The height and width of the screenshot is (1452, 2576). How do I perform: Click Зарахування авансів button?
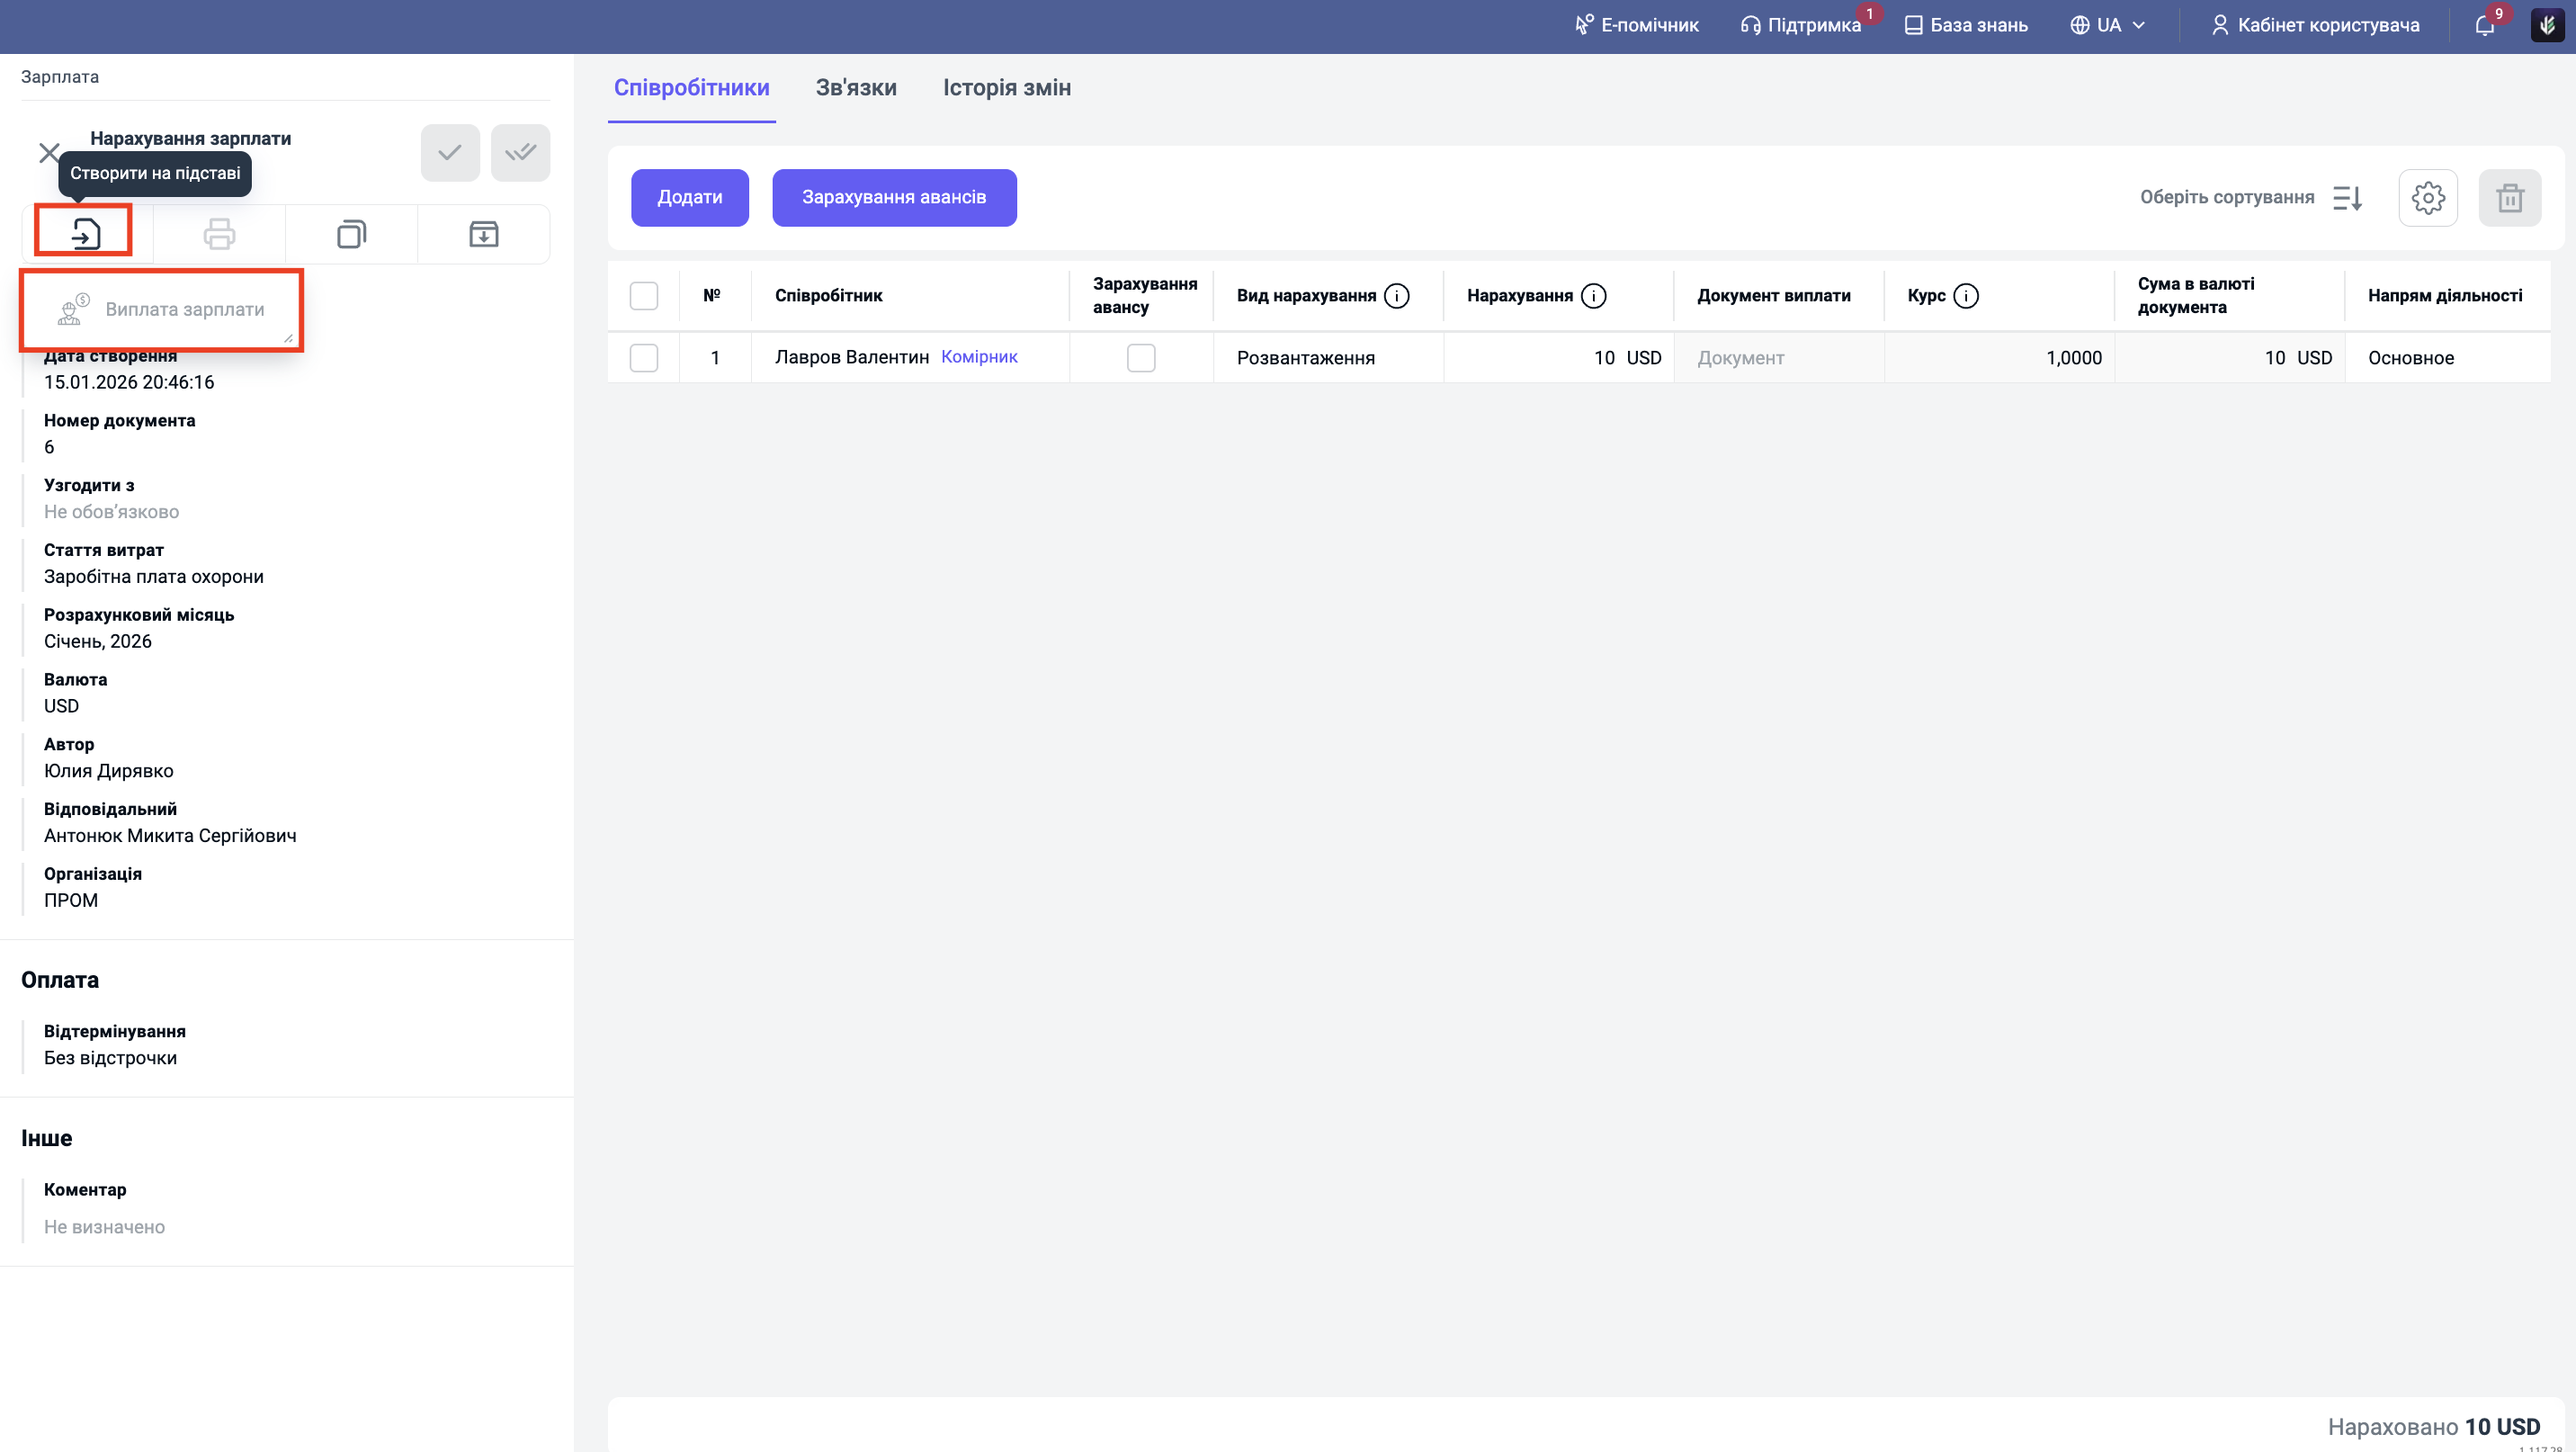[x=894, y=198]
